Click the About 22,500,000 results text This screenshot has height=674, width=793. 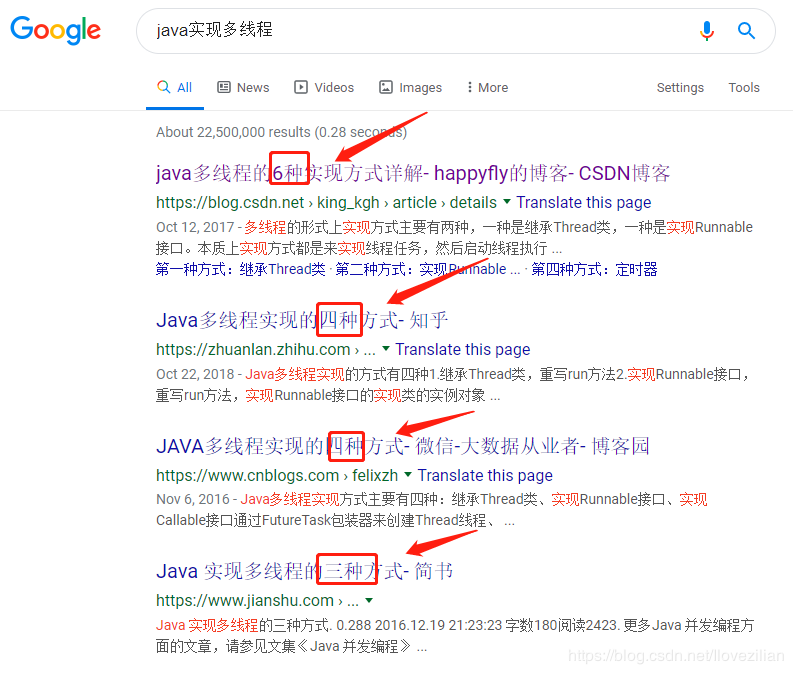pyautogui.click(x=281, y=132)
